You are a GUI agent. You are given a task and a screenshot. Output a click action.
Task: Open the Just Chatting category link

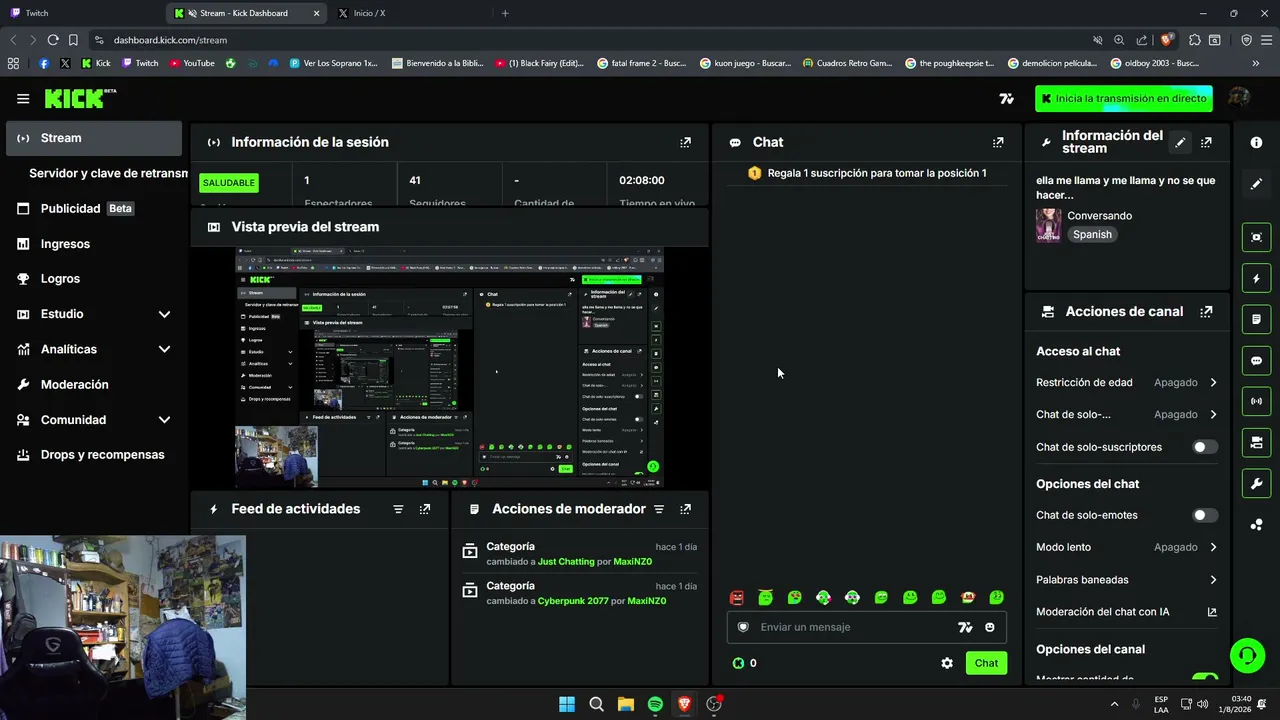click(x=566, y=562)
